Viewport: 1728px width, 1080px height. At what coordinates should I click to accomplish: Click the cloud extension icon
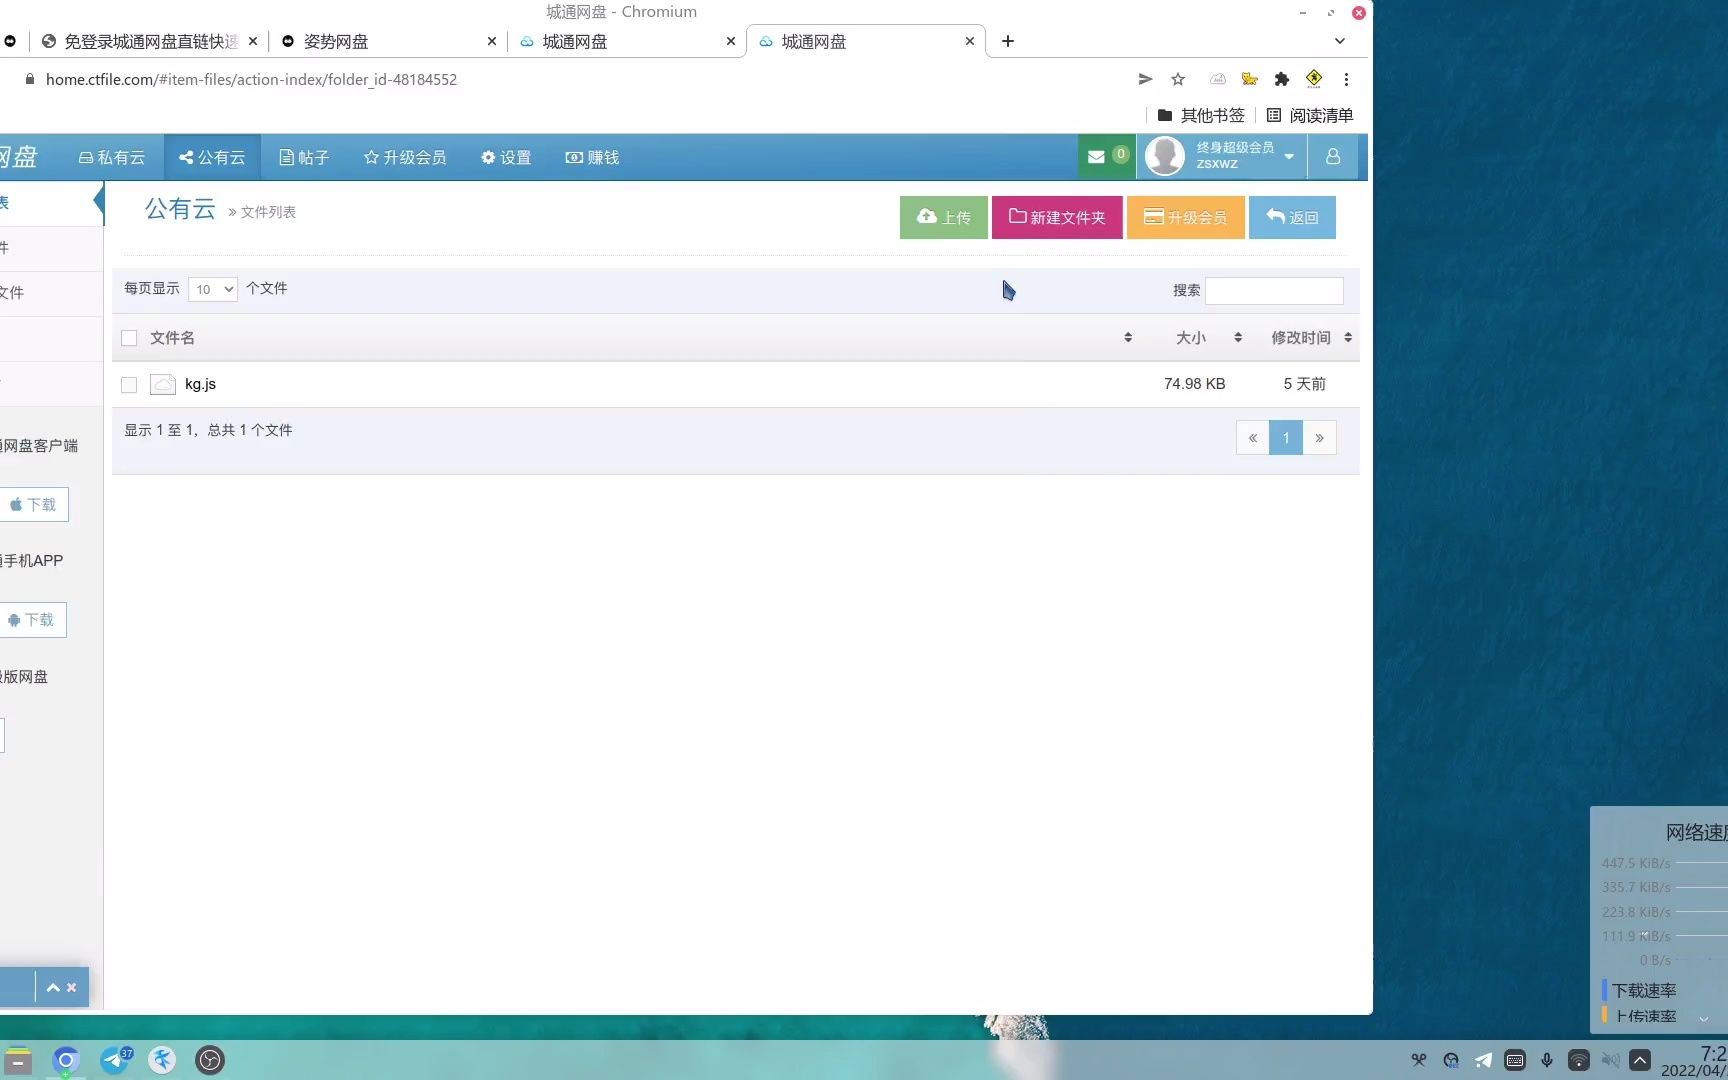coord(1217,79)
